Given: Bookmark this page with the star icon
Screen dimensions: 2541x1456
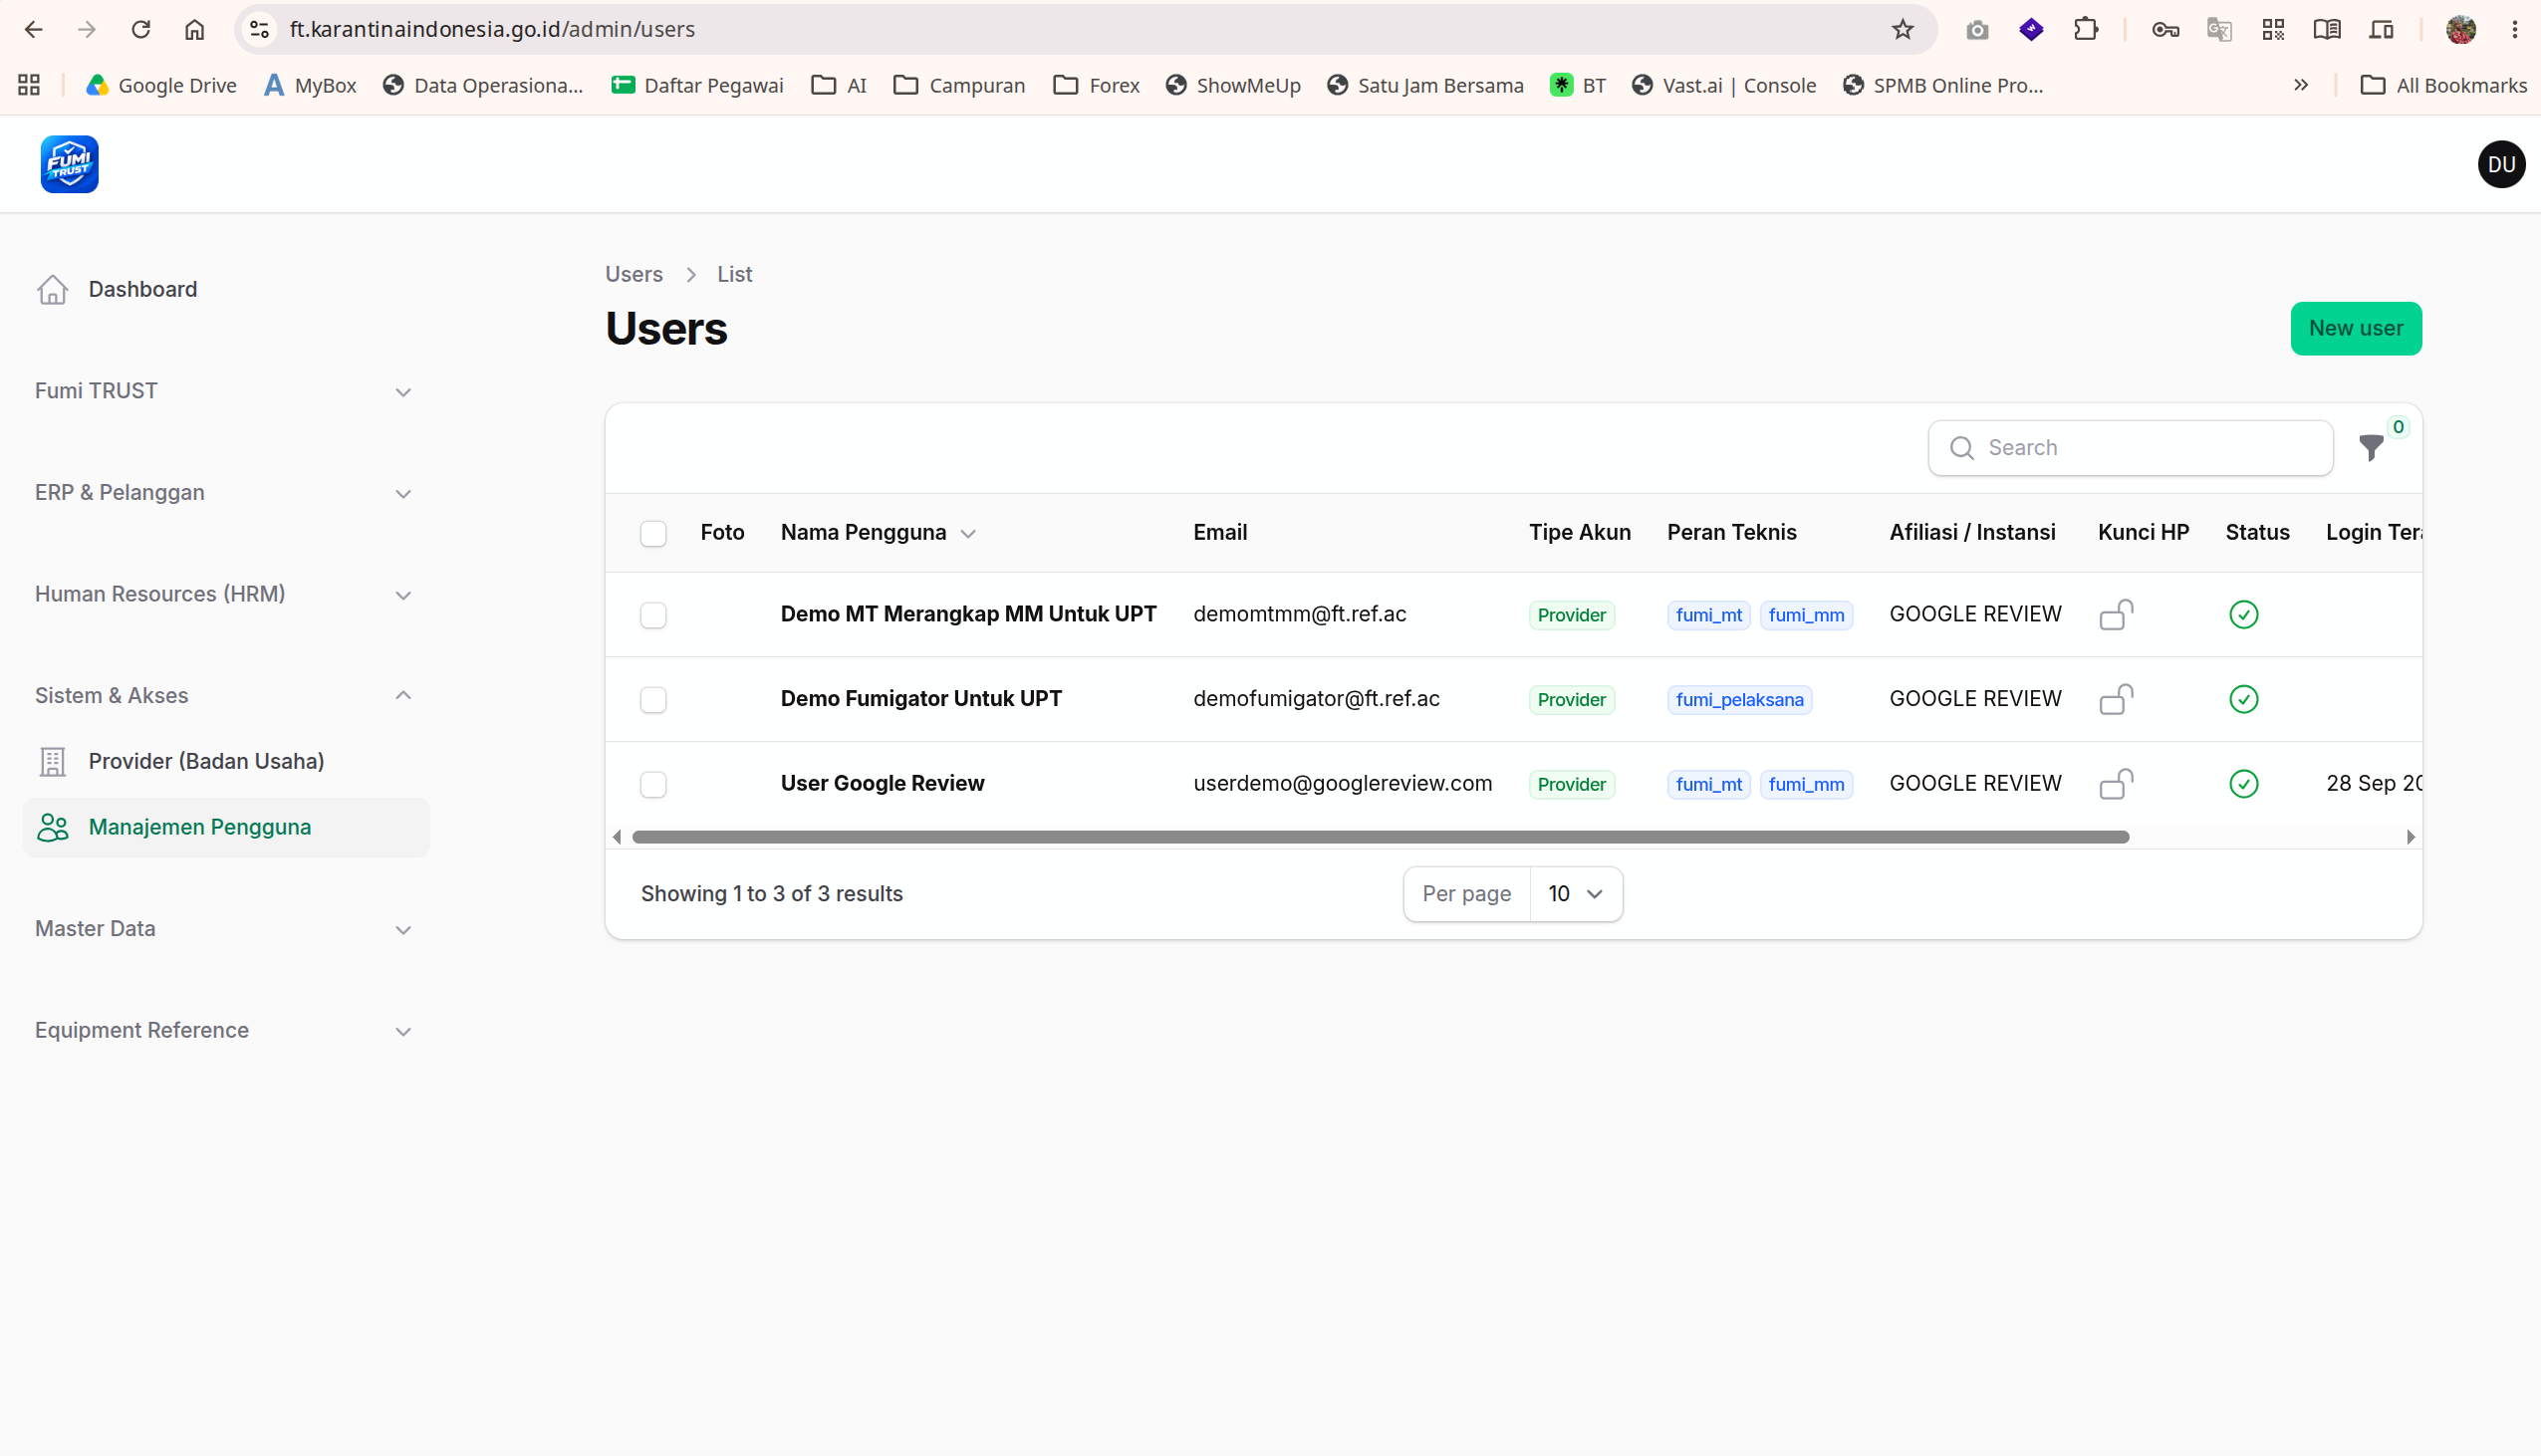Looking at the screenshot, I should tap(1902, 29).
